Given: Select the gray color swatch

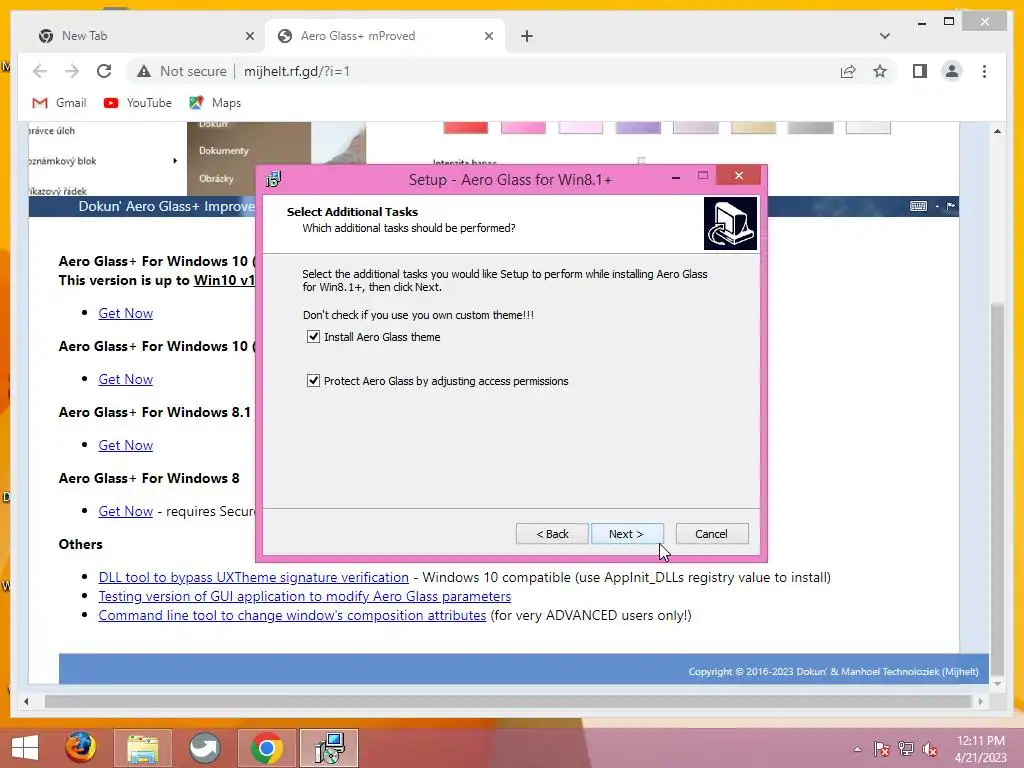Looking at the screenshot, I should [810, 127].
